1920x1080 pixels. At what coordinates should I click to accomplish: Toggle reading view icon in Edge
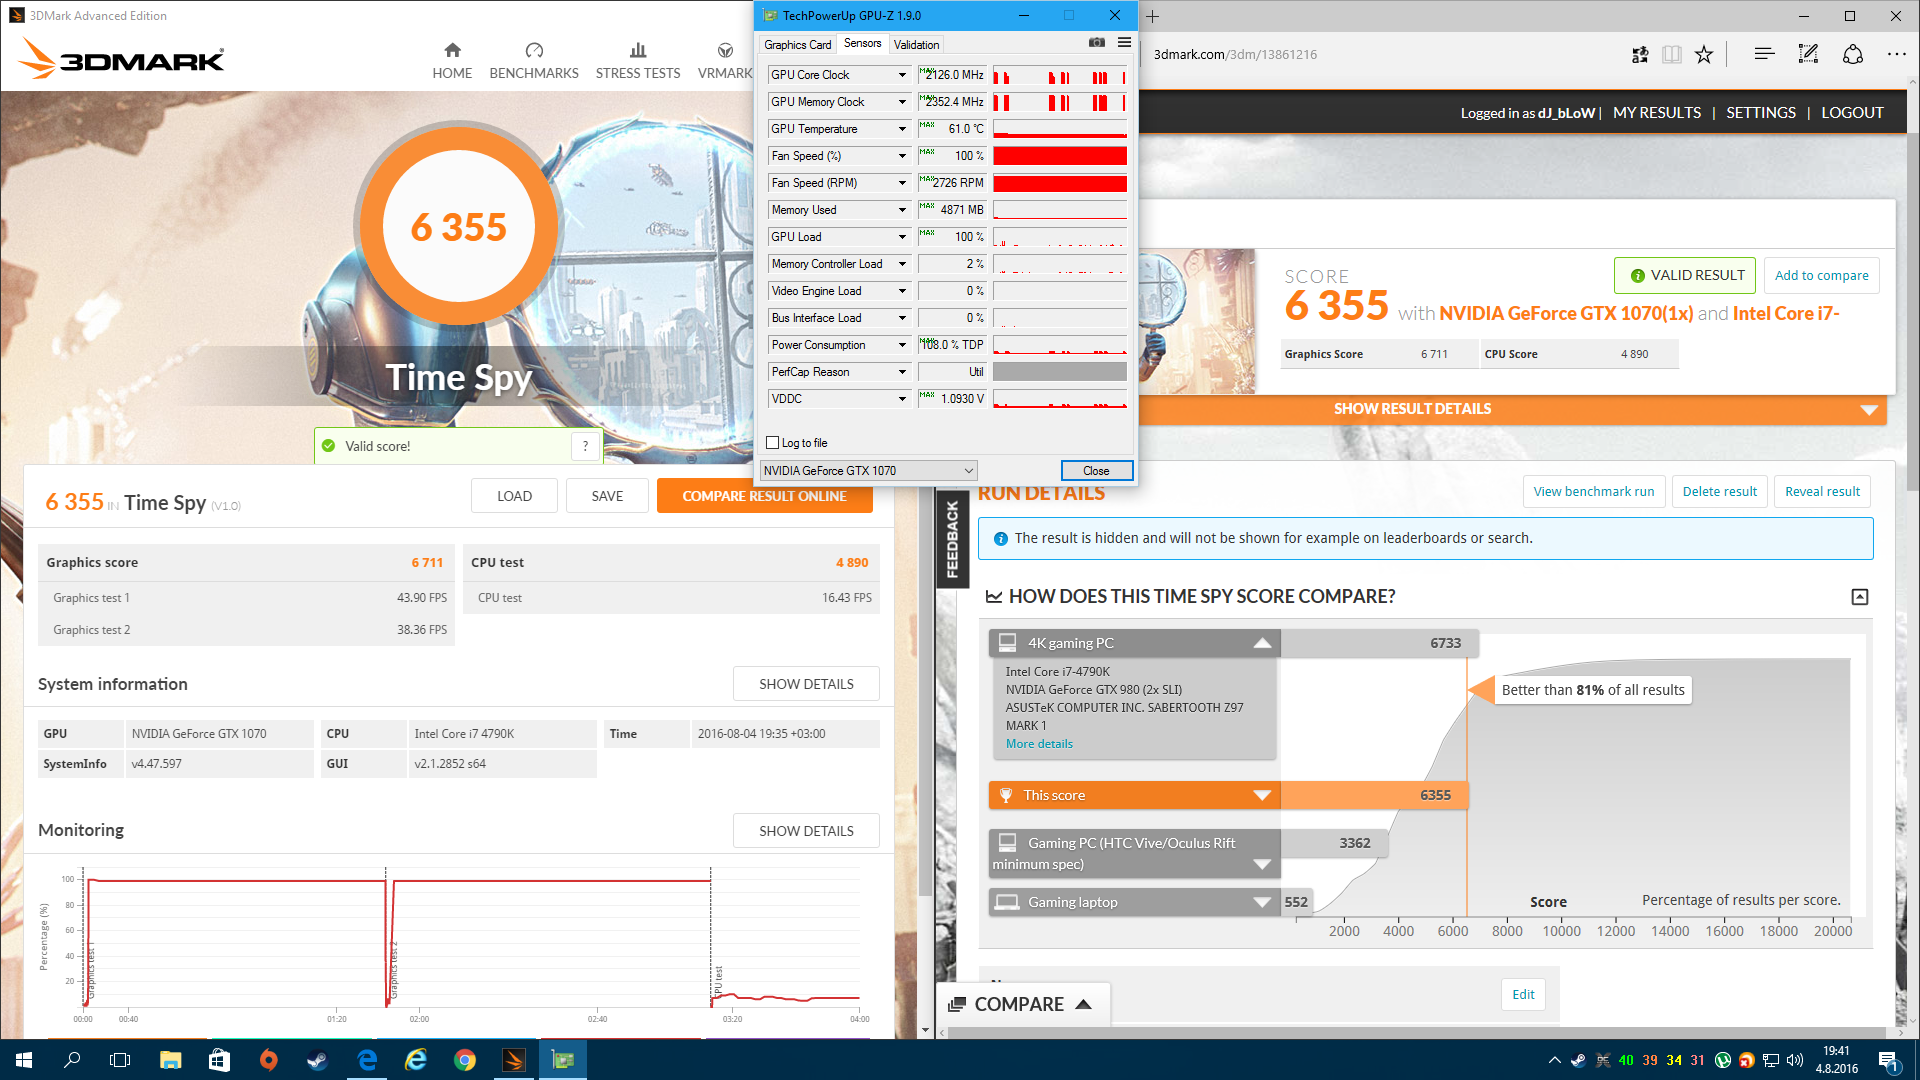click(x=1672, y=54)
